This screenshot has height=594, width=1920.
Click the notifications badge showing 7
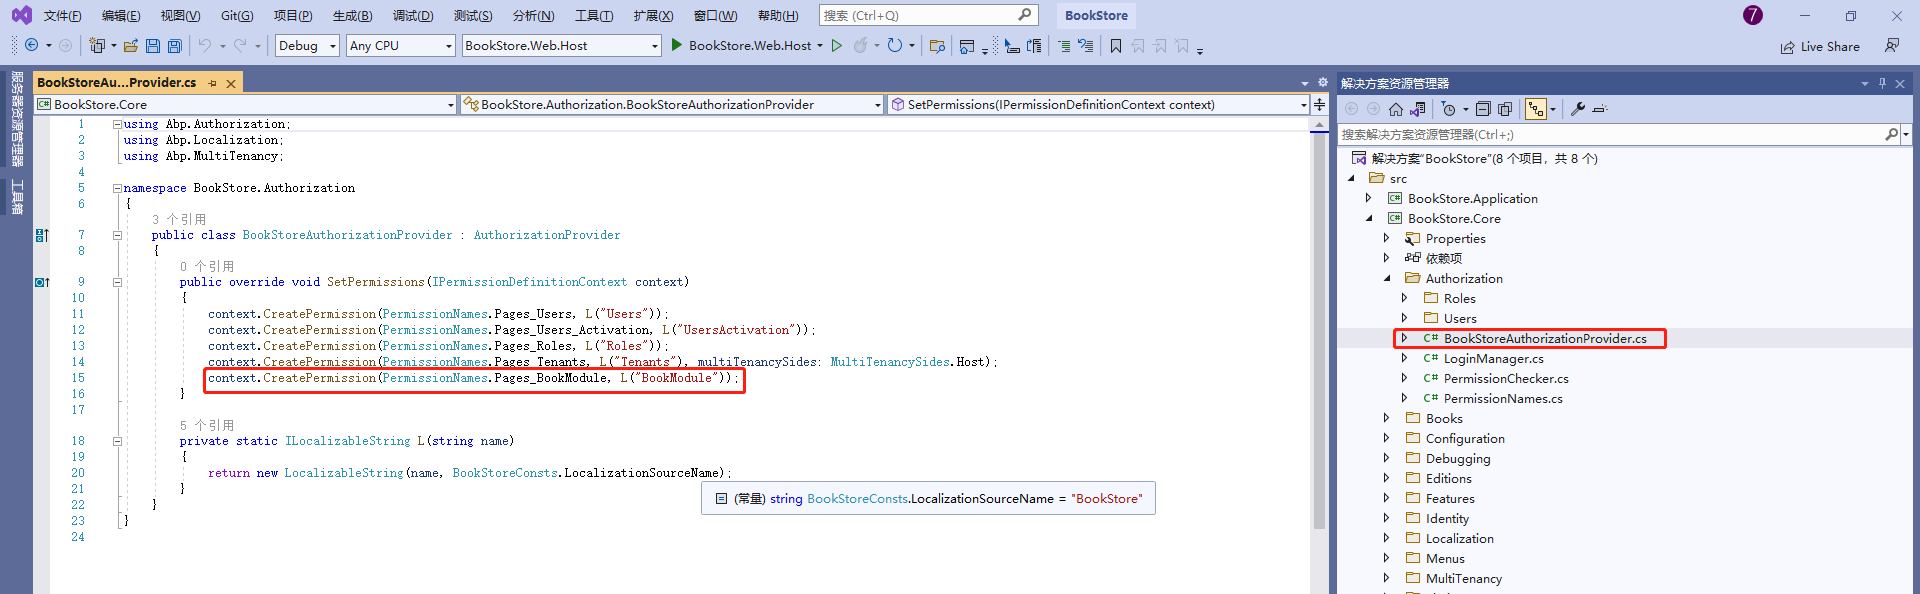[1753, 15]
